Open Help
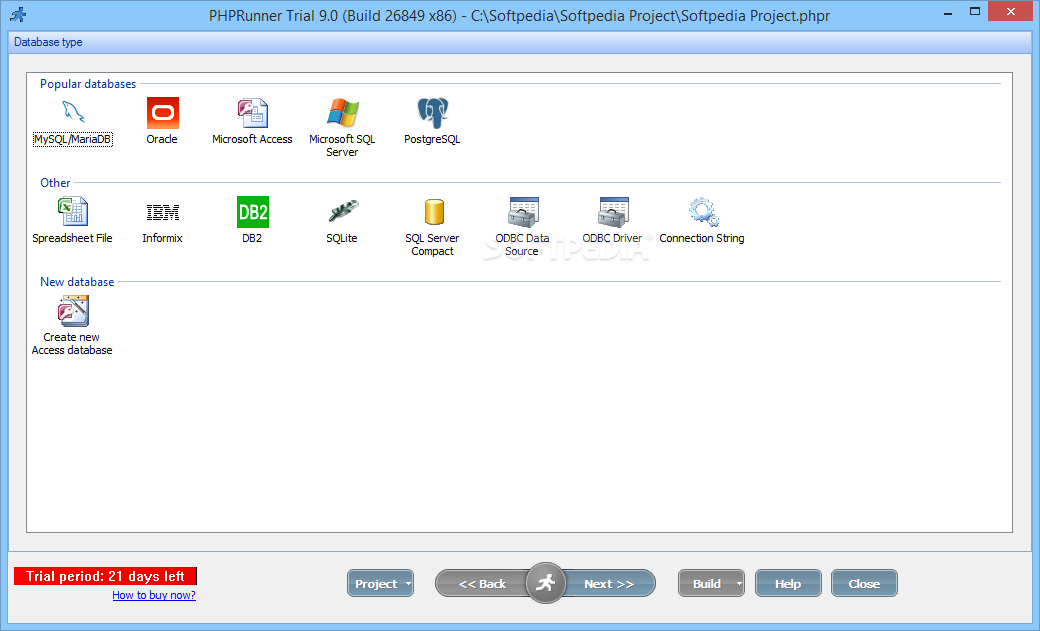The height and width of the screenshot is (631, 1040). (788, 584)
